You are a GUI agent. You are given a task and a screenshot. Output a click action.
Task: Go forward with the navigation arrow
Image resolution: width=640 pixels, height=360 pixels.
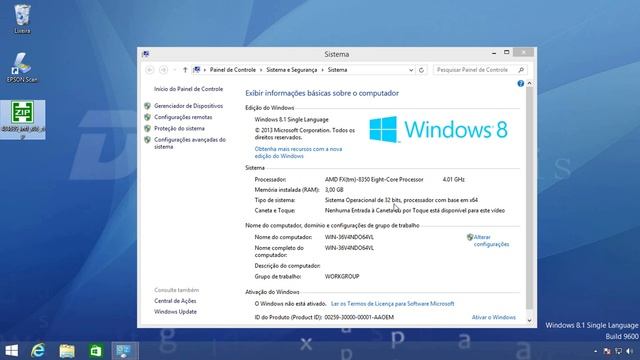pos(163,70)
